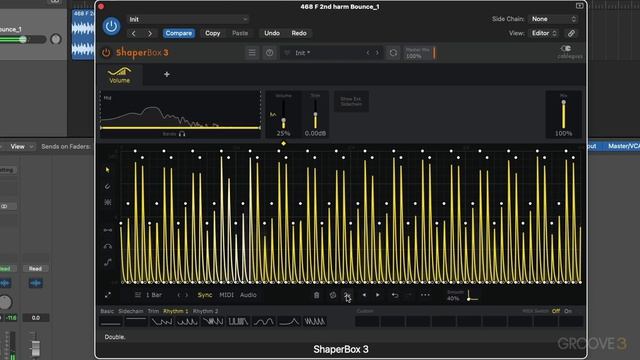
Task: Select the snowflake grid snap tool
Action: point(108,202)
